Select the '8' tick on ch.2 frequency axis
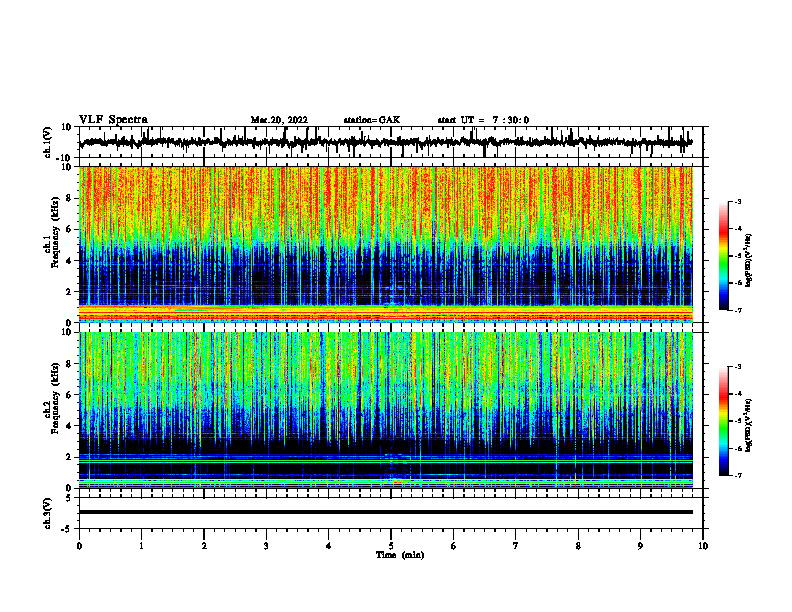The width and height of the screenshot is (792, 612). [x=69, y=364]
